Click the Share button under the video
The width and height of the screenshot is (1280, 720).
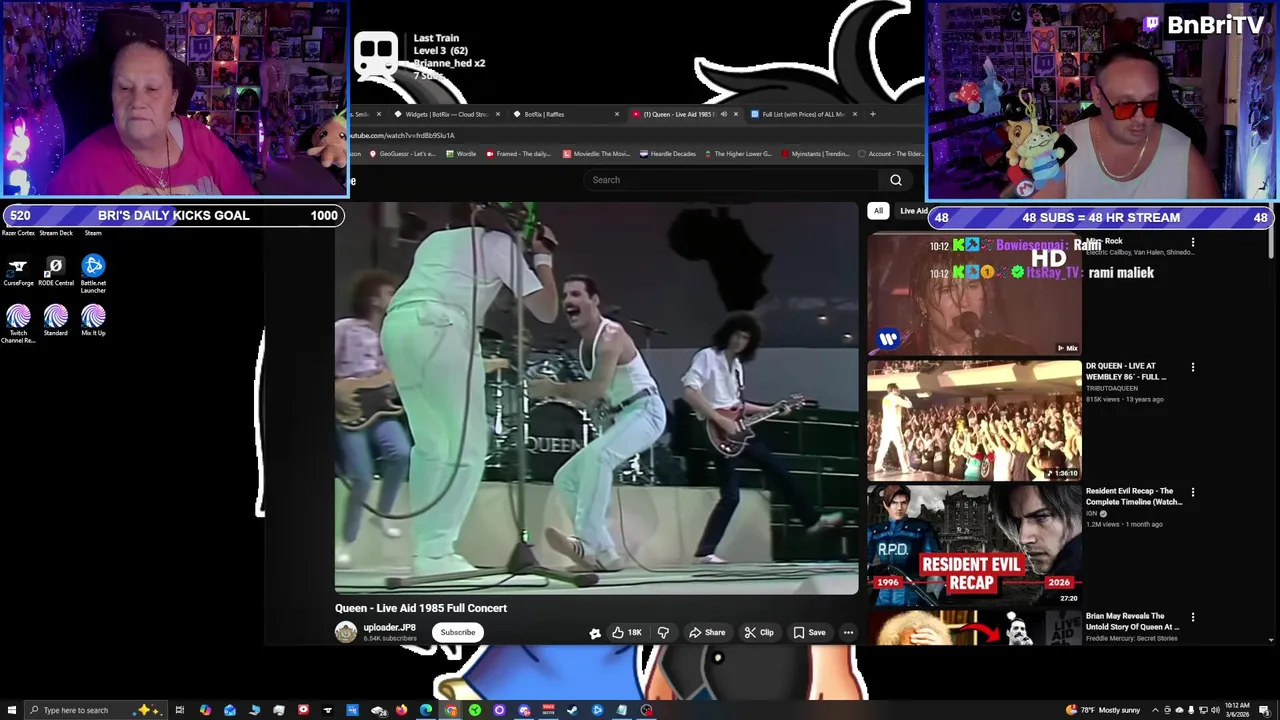pos(707,632)
